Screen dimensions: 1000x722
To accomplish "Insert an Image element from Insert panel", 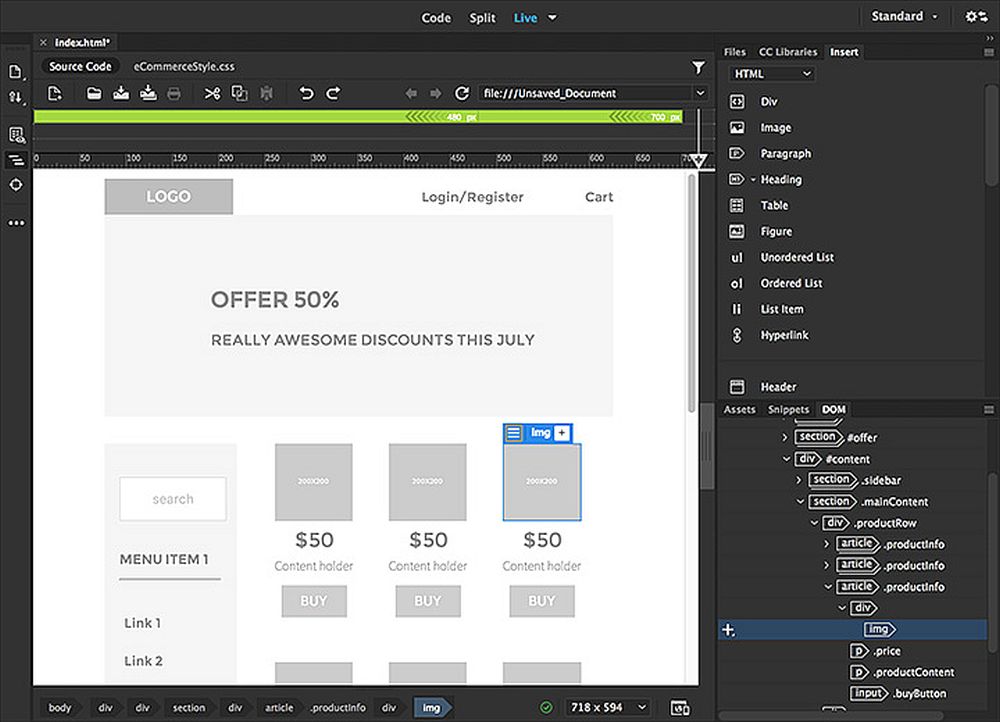I will (x=775, y=128).
